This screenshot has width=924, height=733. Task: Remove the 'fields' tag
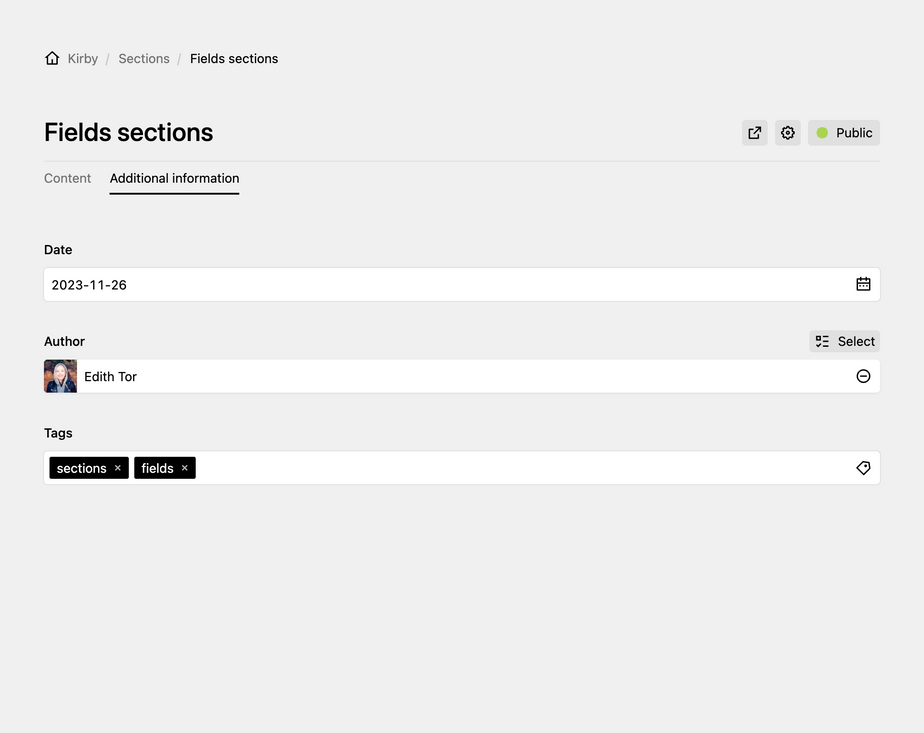[185, 468]
